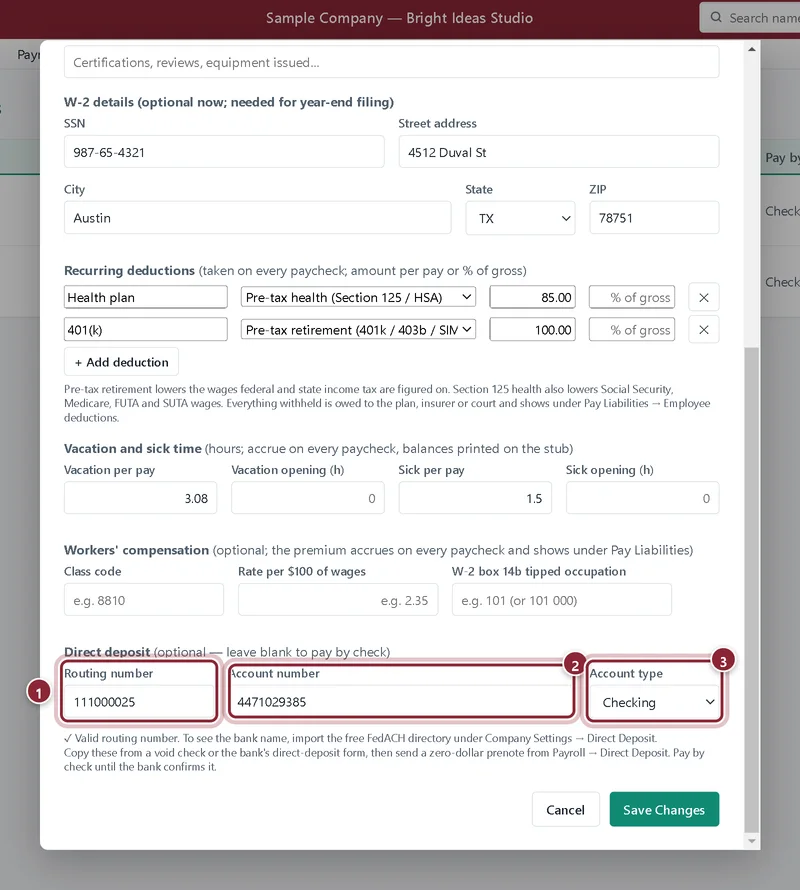Open Health plan deduction type dropdown
The width and height of the screenshot is (800, 890).
pos(358,297)
